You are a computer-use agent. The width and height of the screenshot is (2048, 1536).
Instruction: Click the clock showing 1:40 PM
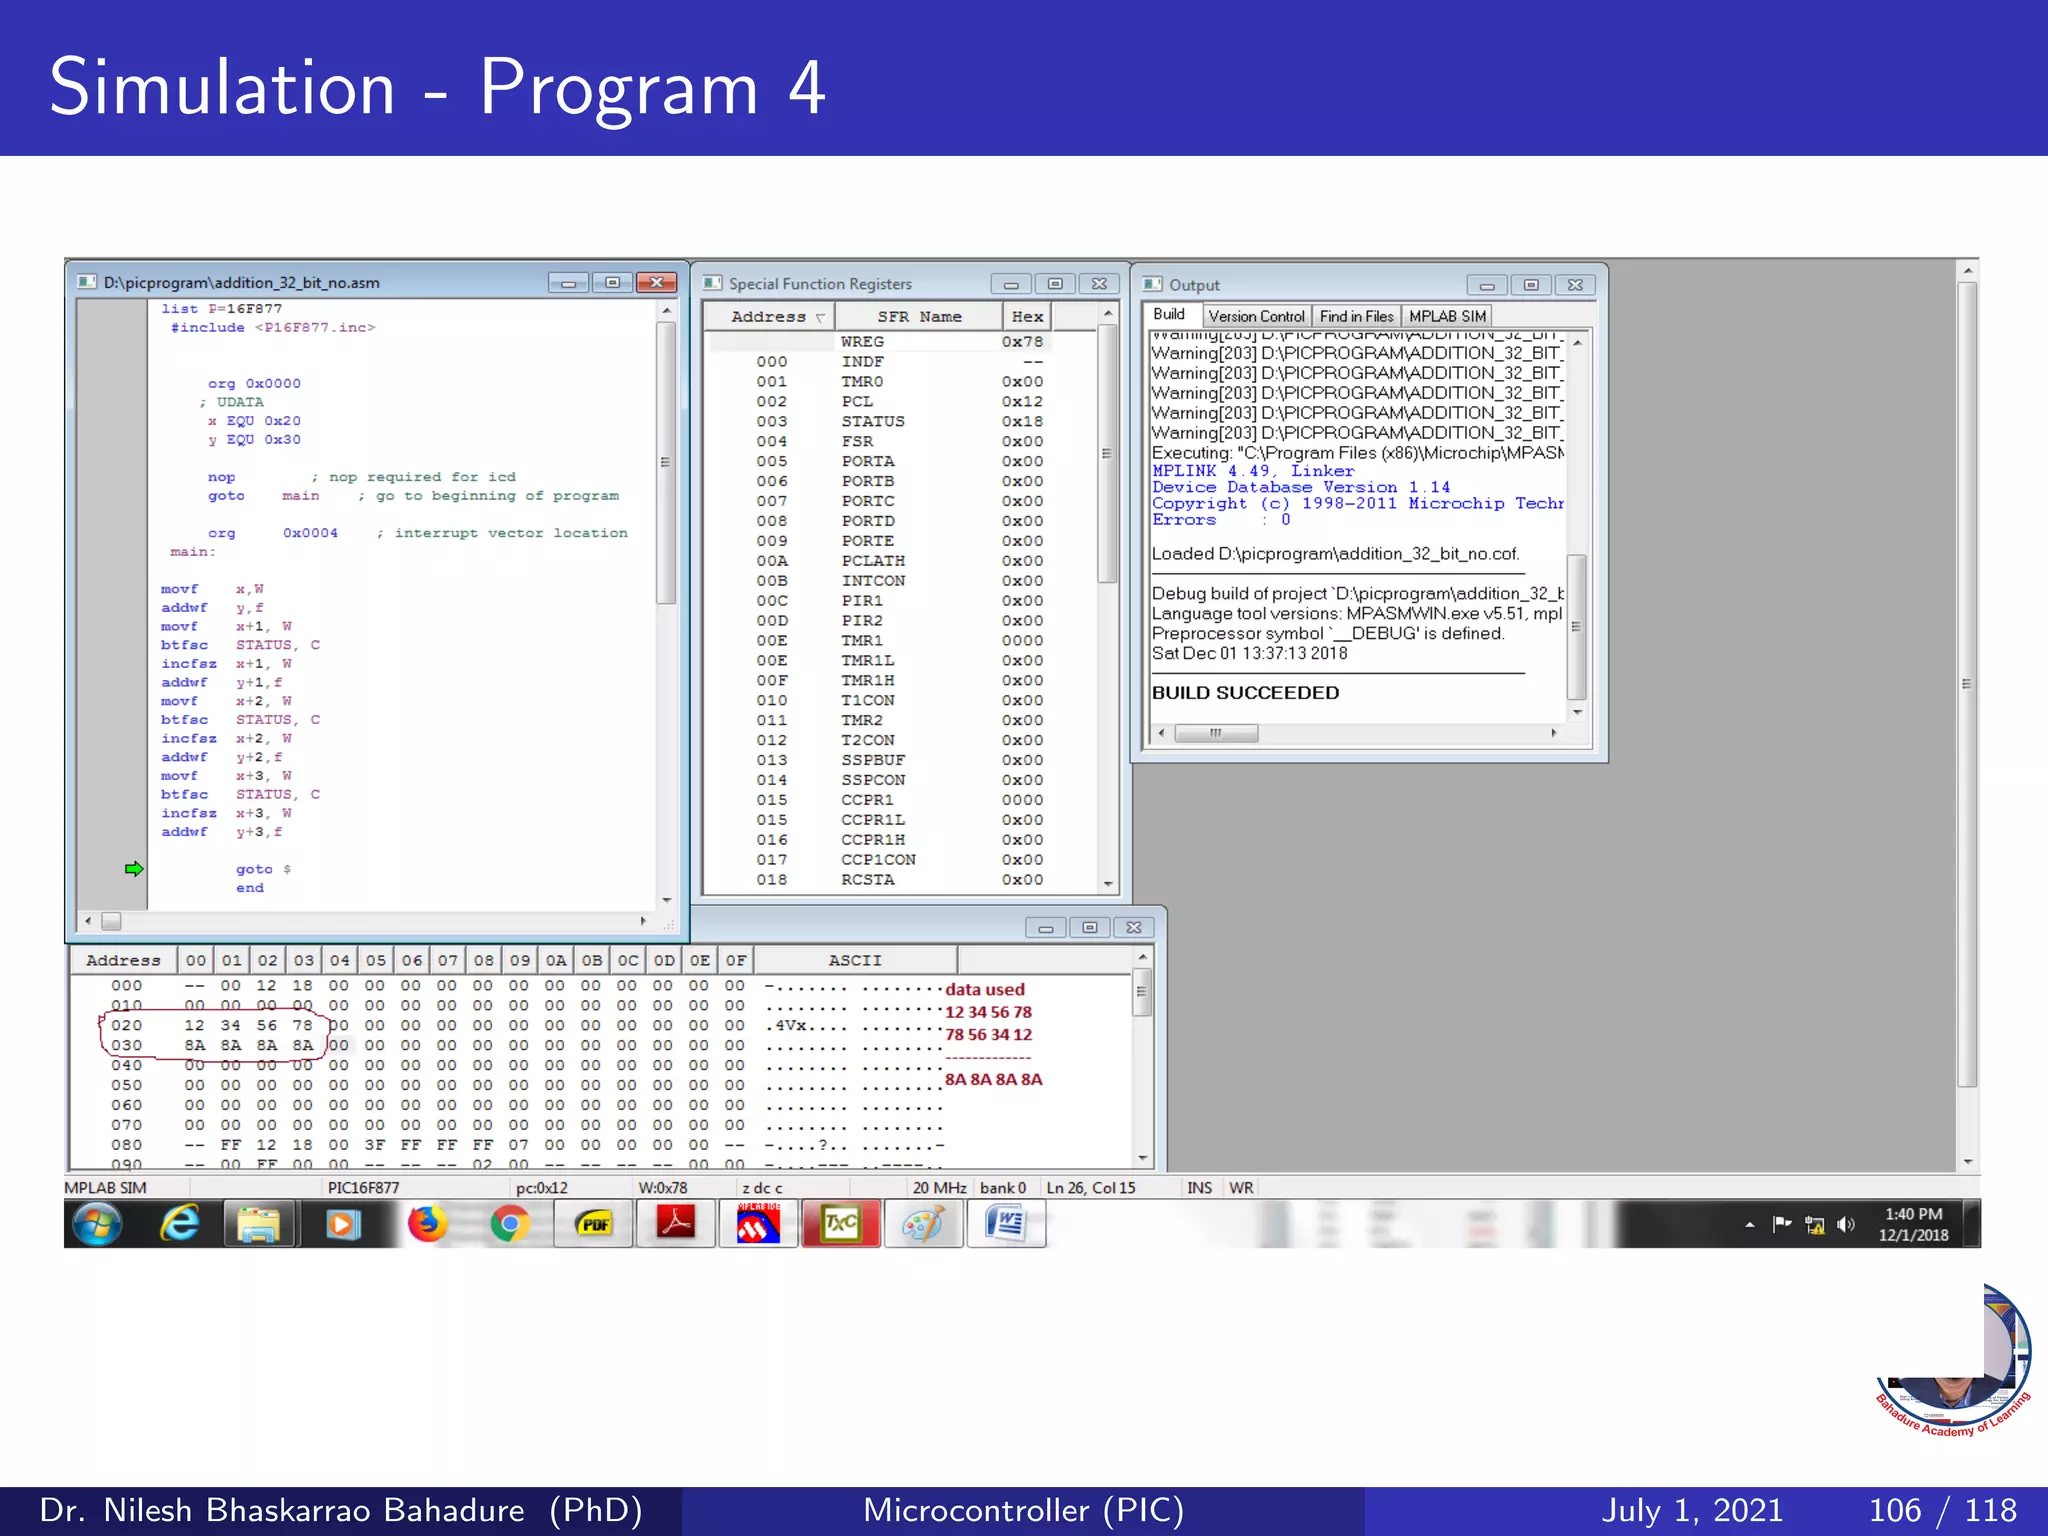point(1913,1224)
